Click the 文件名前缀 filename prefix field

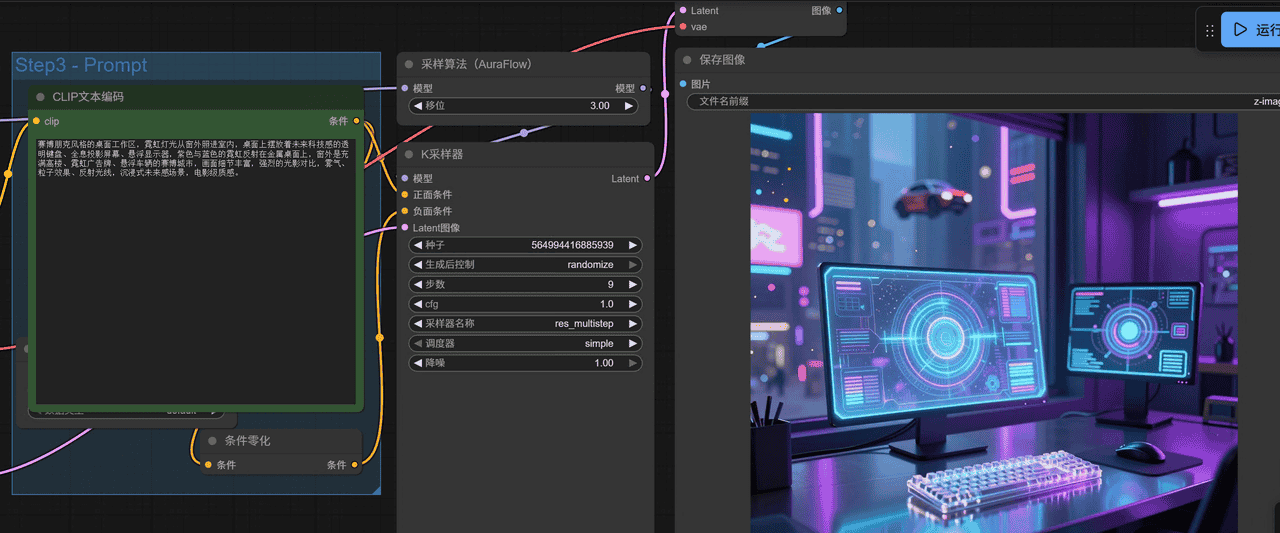(x=980, y=101)
